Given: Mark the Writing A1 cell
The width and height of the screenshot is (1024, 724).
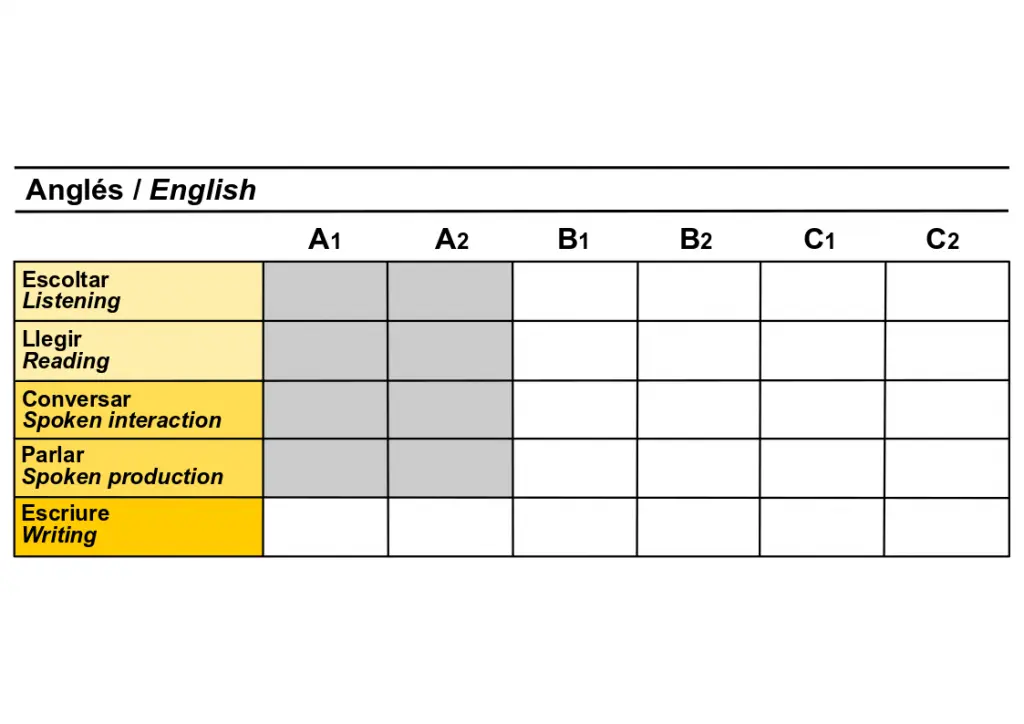Looking at the screenshot, I should coord(325,526).
